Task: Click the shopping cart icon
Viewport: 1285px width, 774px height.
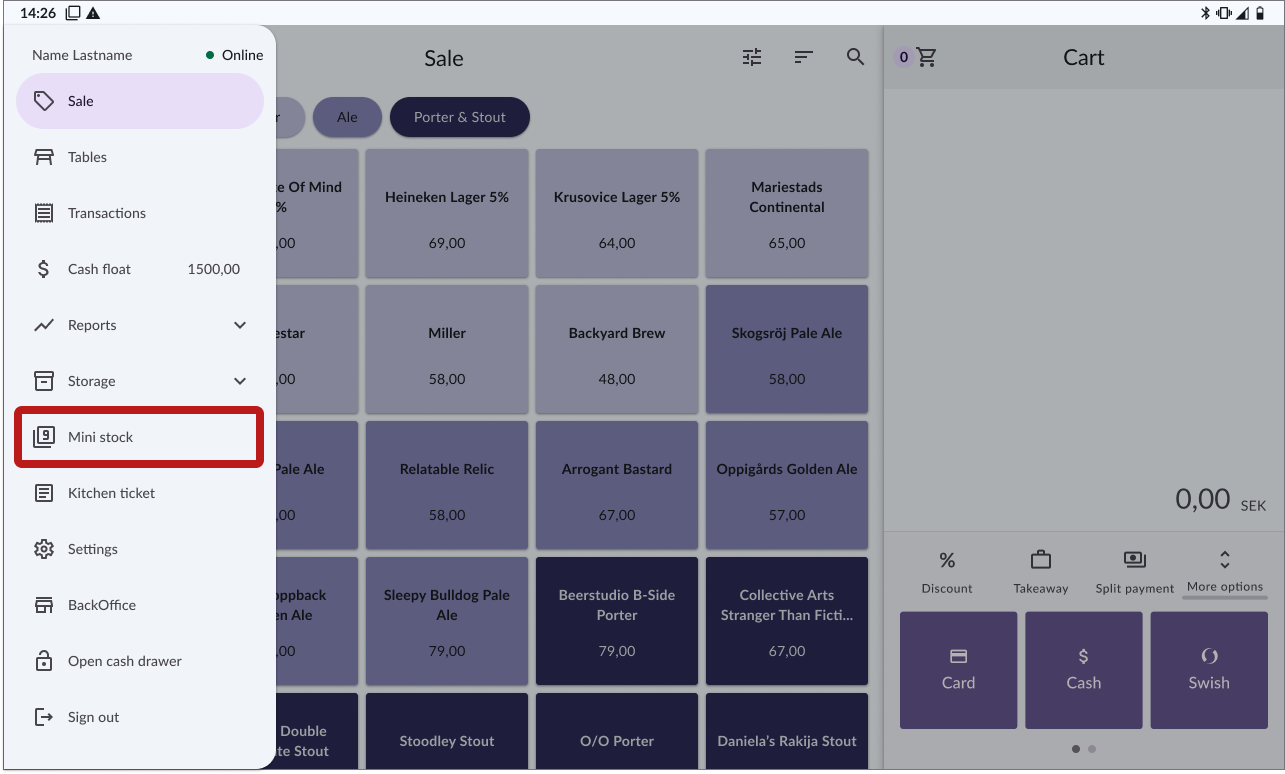Action: pyautogui.click(x=927, y=57)
